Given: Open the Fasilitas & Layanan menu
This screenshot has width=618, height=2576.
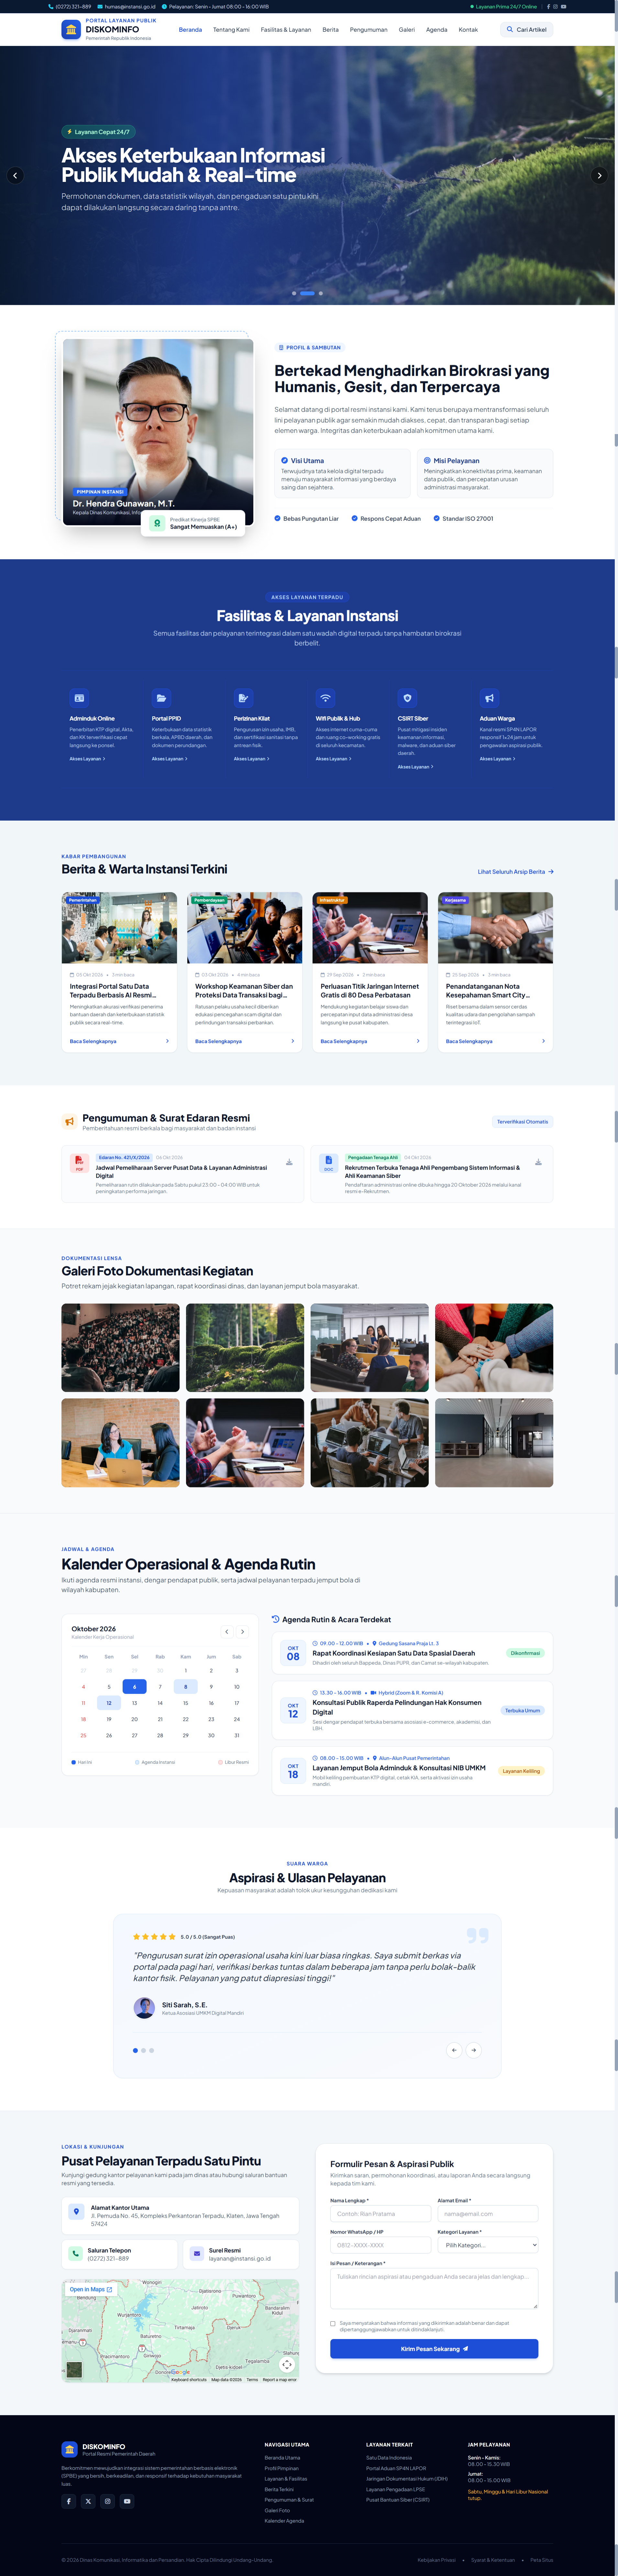Looking at the screenshot, I should pos(286,30).
